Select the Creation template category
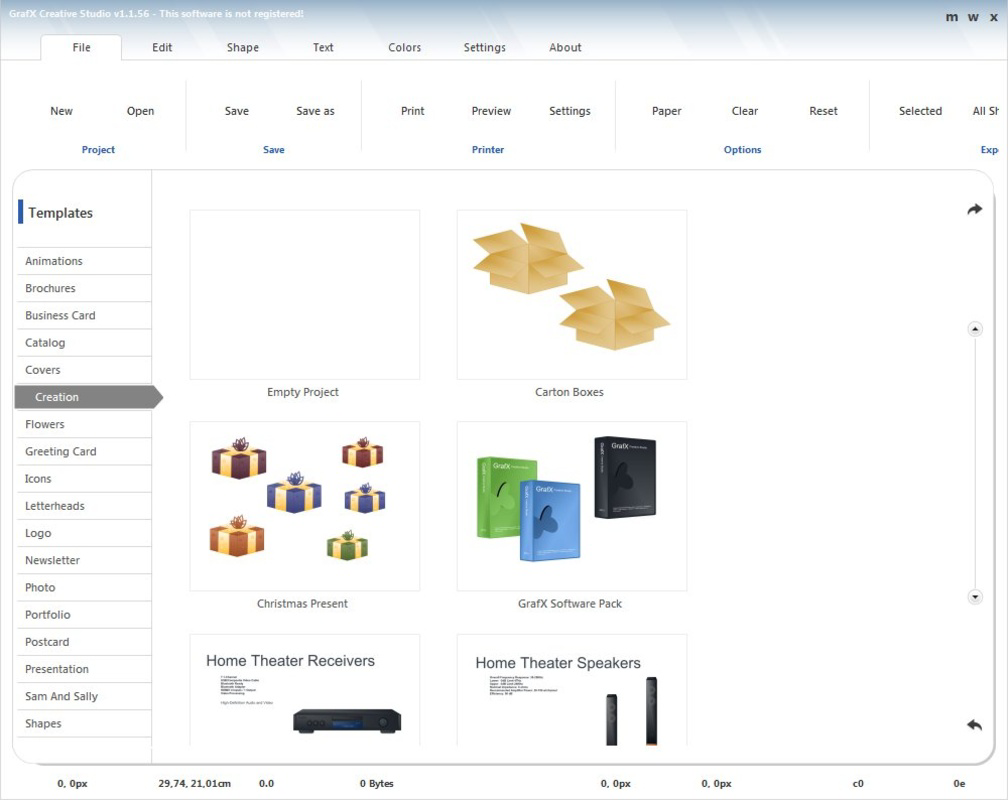The height and width of the screenshot is (800, 1008). tap(88, 397)
